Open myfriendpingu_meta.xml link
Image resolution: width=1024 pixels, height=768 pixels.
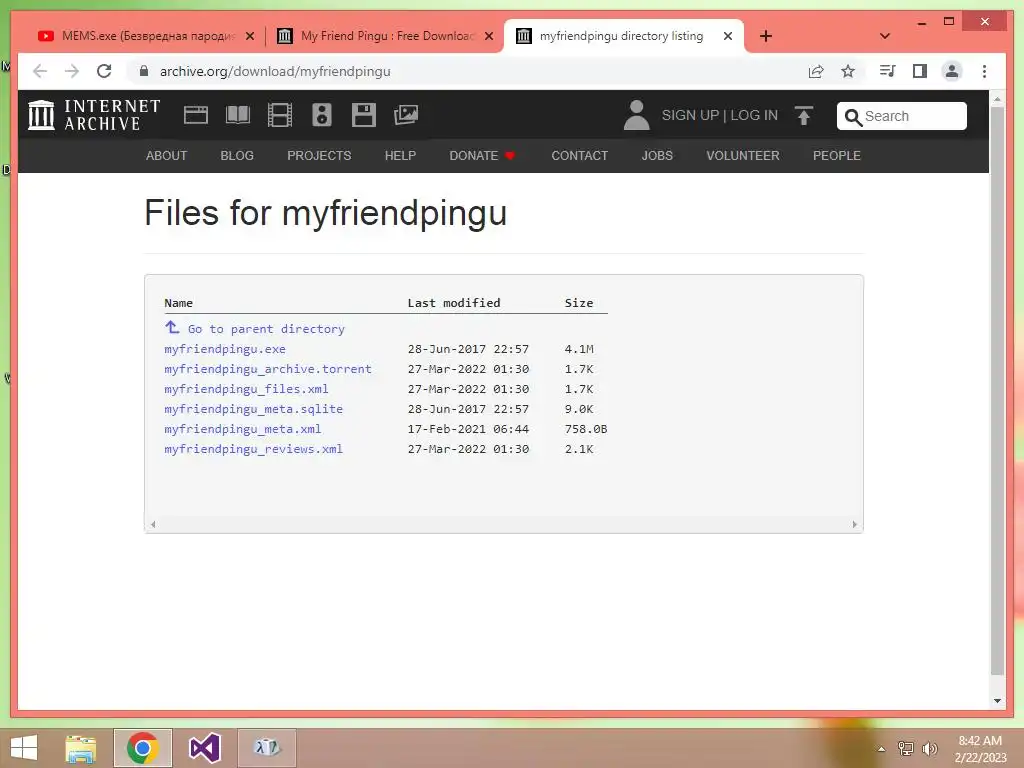coord(242,429)
